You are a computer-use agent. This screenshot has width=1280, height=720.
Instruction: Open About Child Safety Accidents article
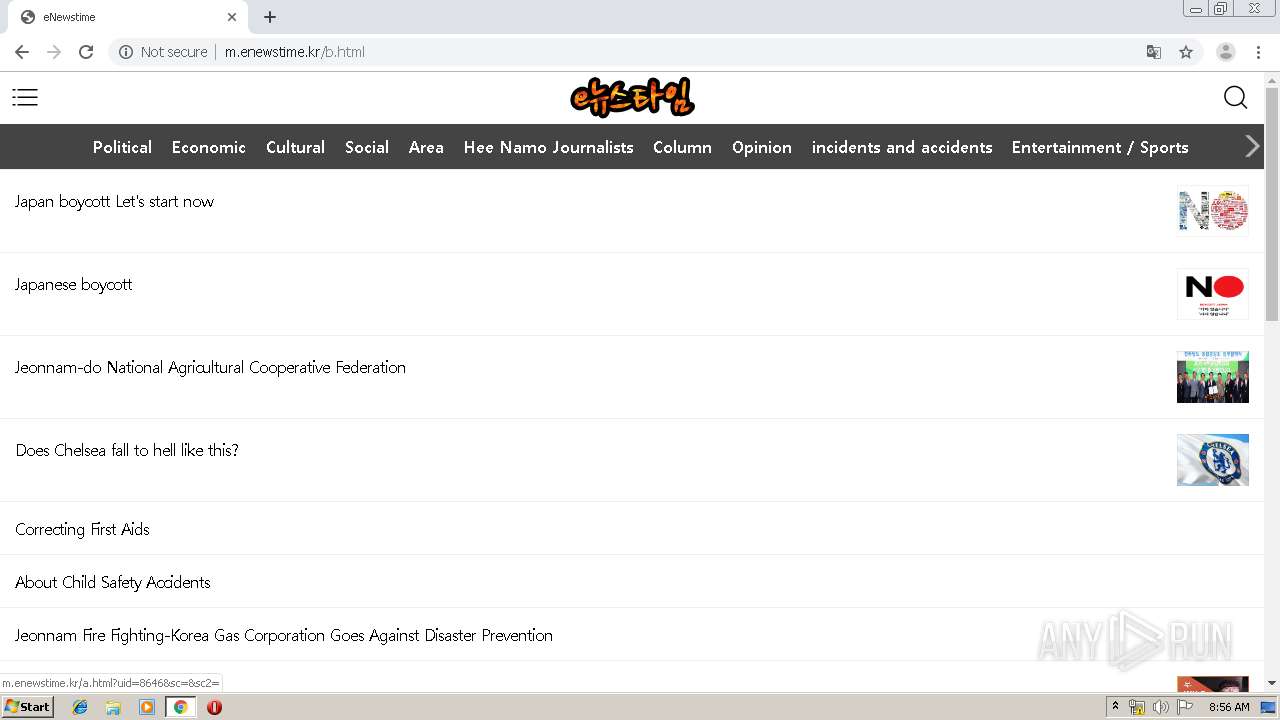[113, 582]
